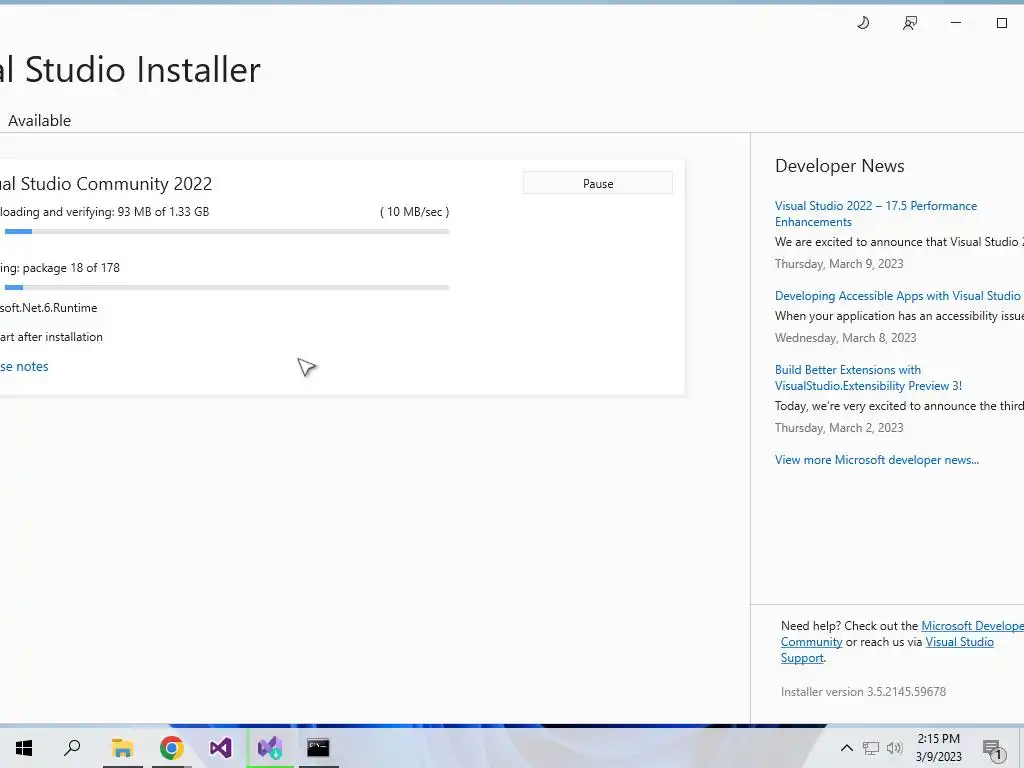Select the 10 MB/sec download speed text

[x=415, y=212]
